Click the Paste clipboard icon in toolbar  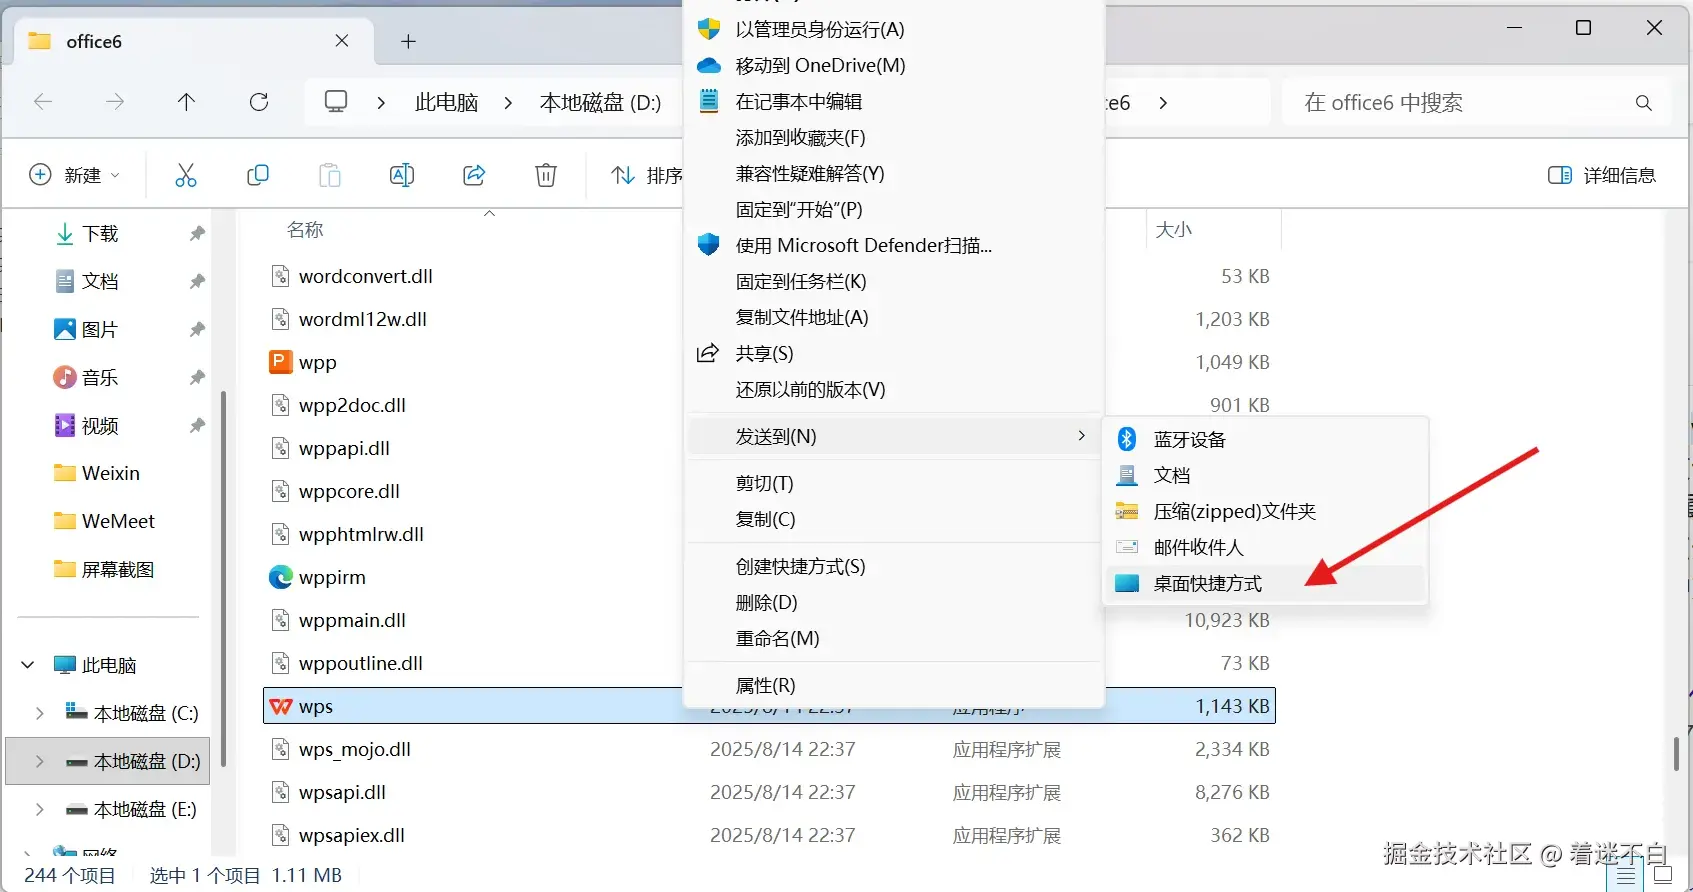point(330,175)
